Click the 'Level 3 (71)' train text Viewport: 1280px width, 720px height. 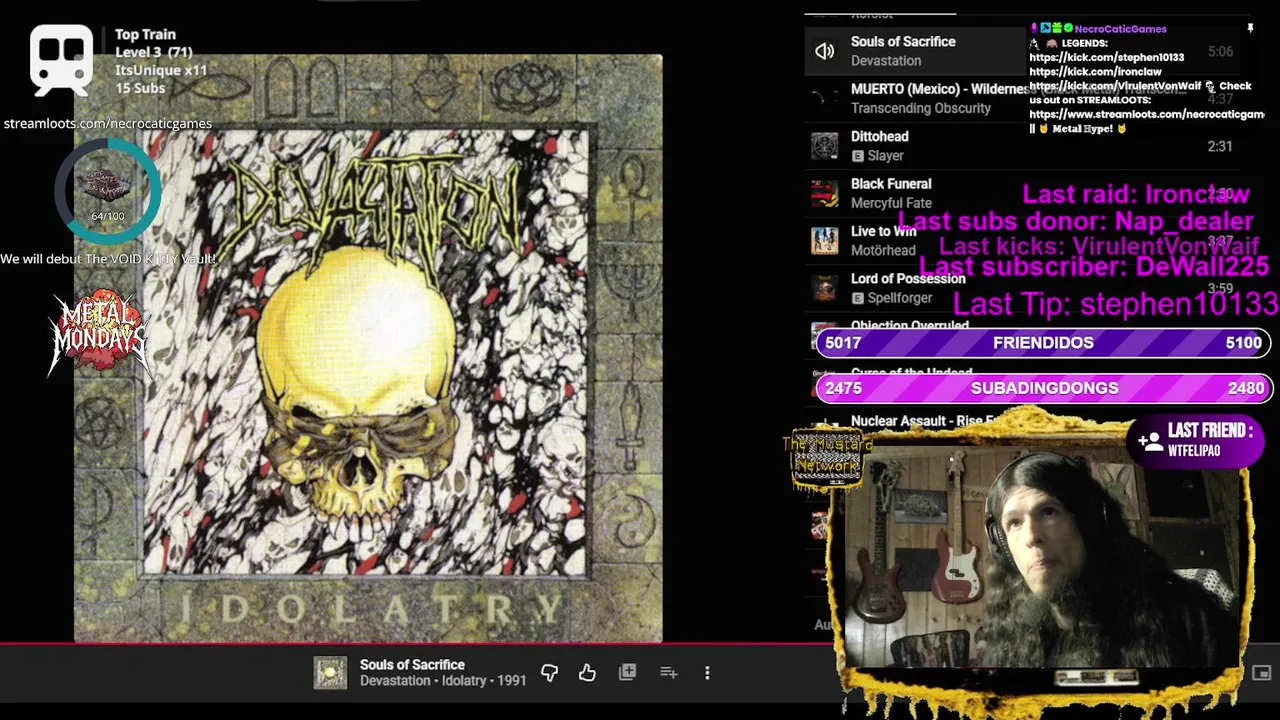click(154, 52)
